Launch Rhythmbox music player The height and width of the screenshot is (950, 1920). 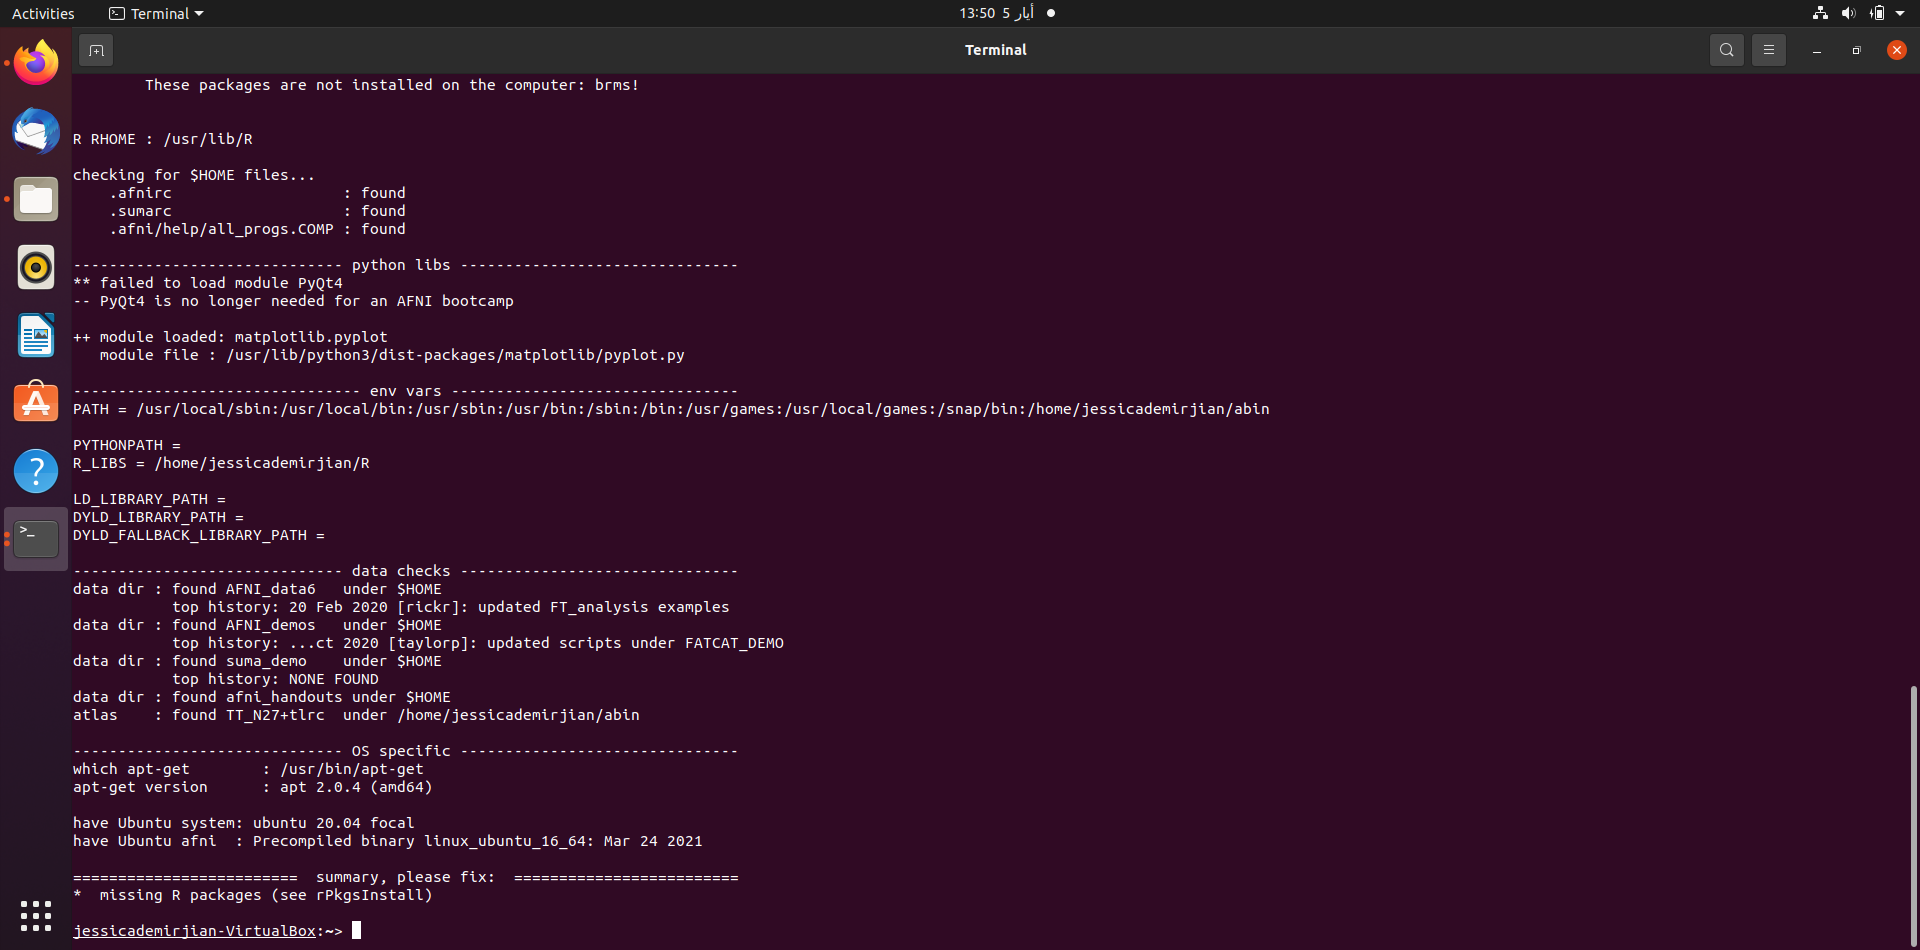click(x=36, y=267)
